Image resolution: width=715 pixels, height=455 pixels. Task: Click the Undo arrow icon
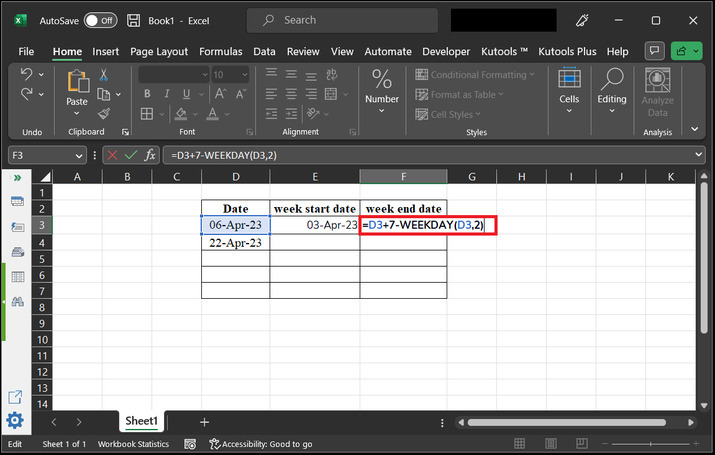(26, 74)
